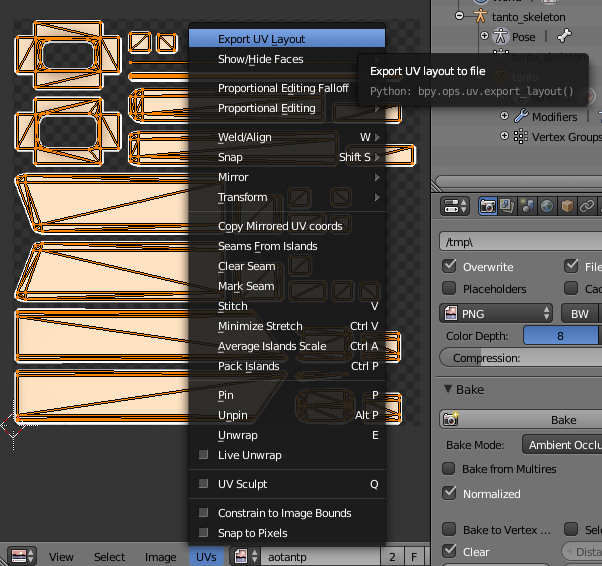Choose Minimize Stretch
The height and width of the screenshot is (566, 602).
[287, 326]
